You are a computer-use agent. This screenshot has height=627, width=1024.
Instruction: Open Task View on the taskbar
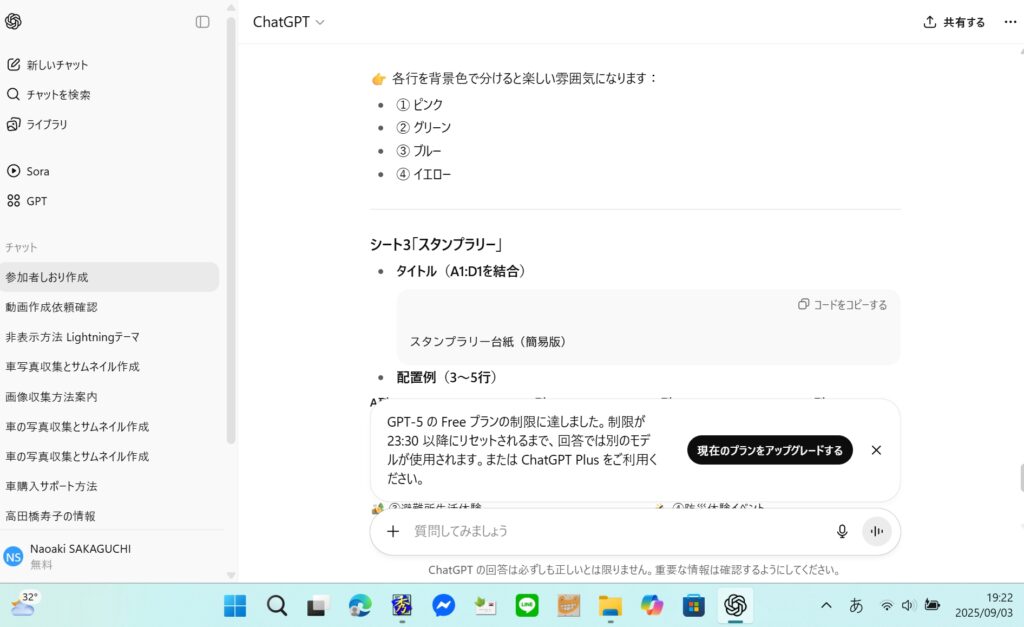tap(318, 606)
